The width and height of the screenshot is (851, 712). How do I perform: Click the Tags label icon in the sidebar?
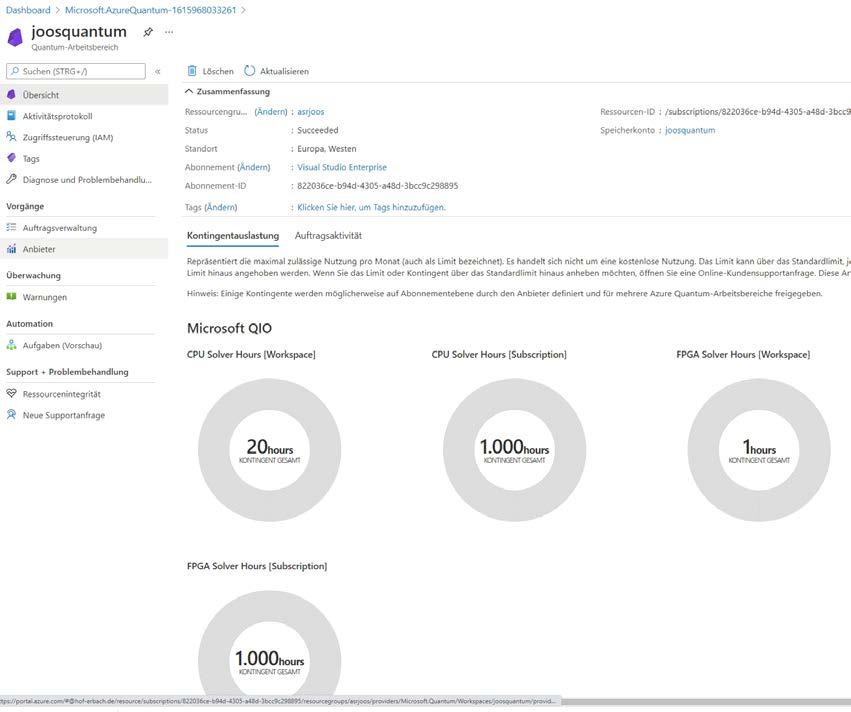[x=11, y=158]
